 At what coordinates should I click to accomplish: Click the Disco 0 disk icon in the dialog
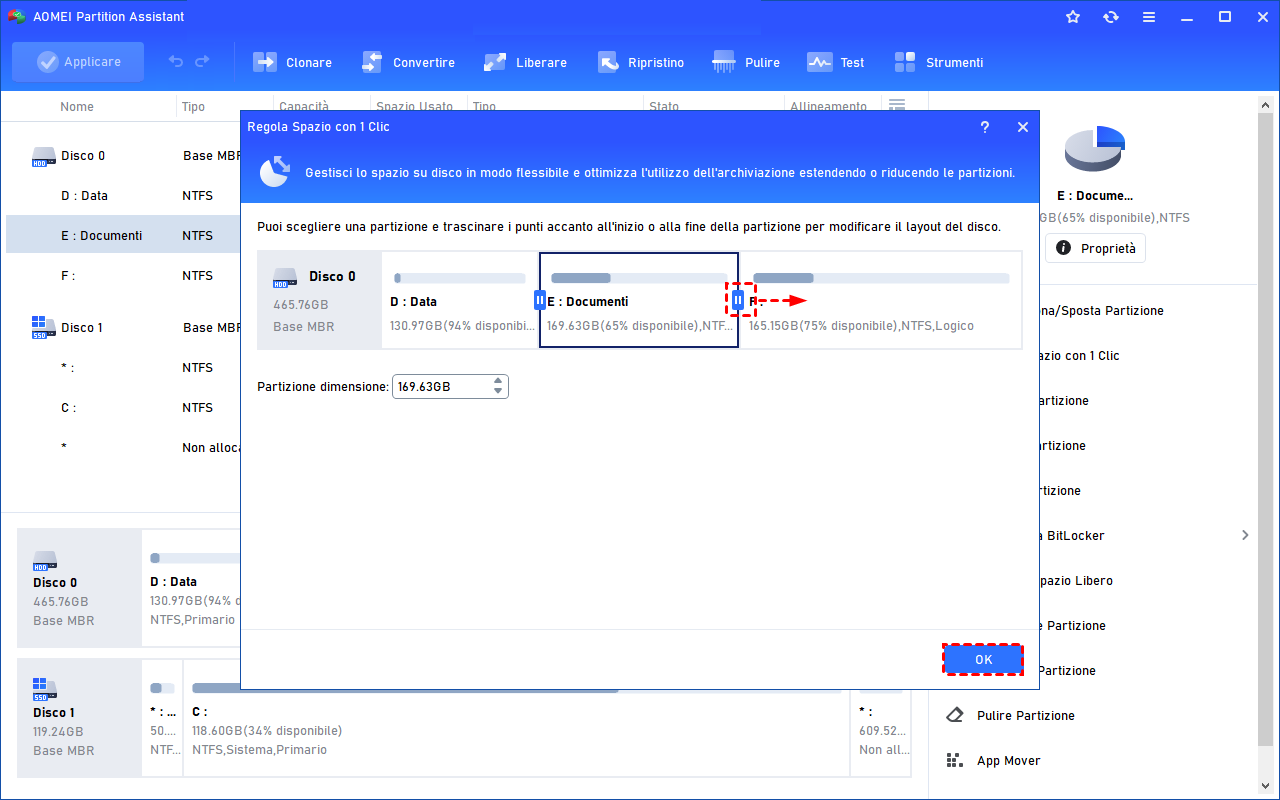286,277
